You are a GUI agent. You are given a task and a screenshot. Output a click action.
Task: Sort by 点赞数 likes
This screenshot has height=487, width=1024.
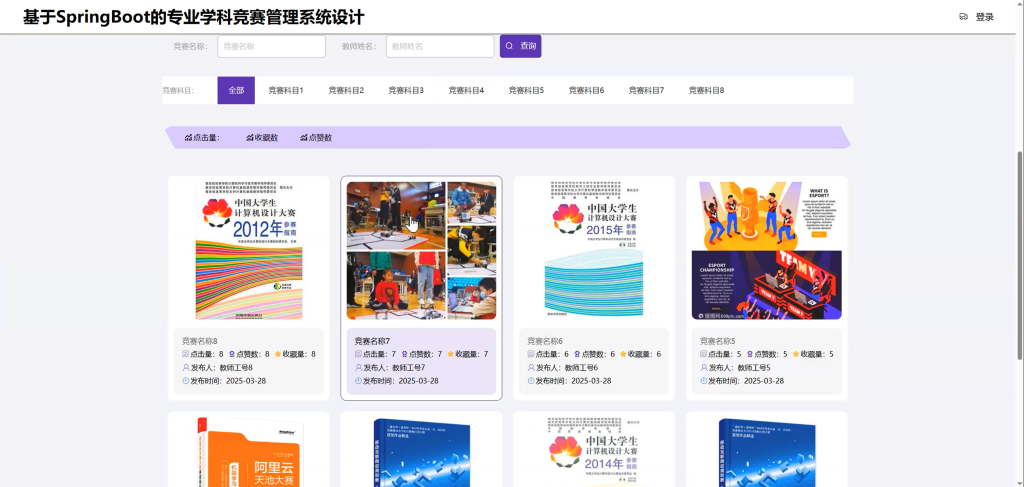tap(316, 138)
